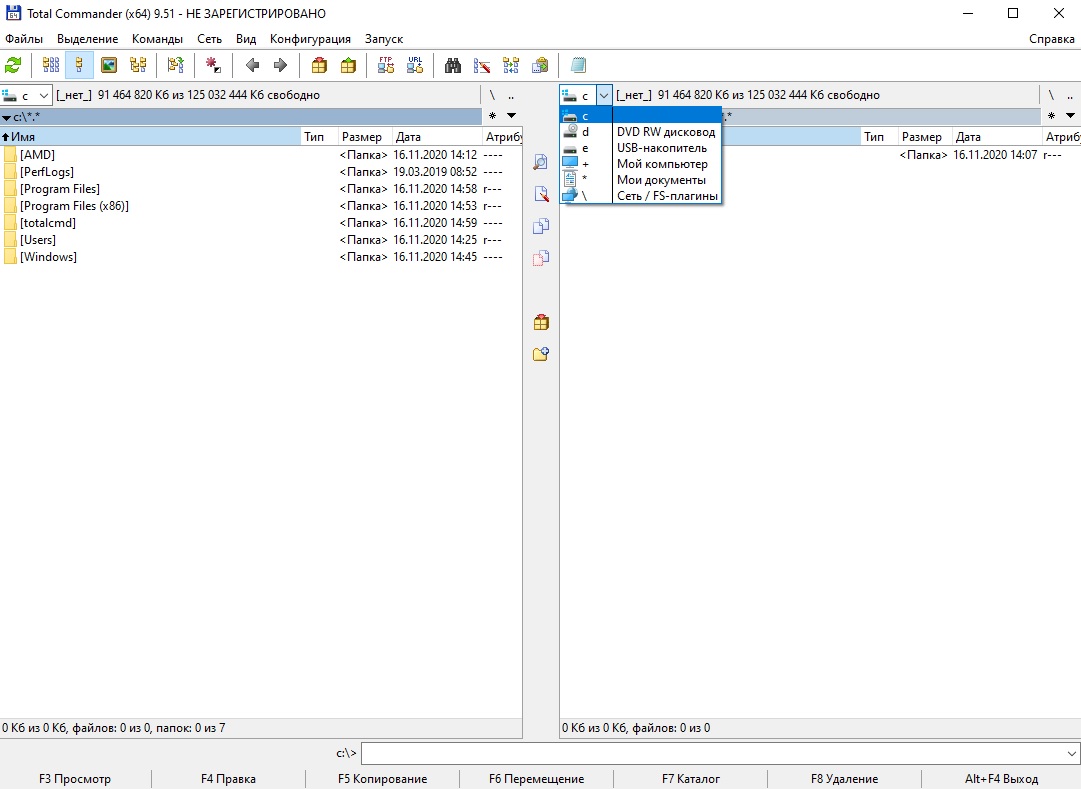Open right panel favorites asterisk button
Screen dimensions: 1081x789
coord(1051,116)
